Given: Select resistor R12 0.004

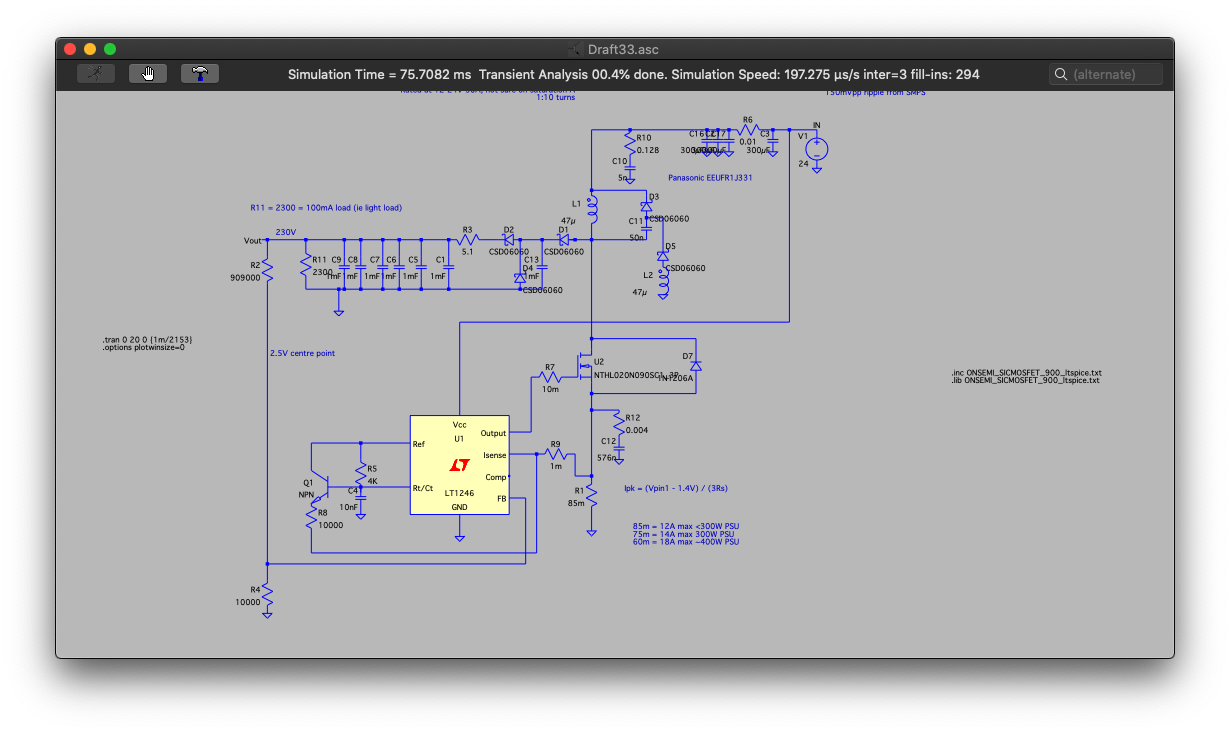Looking at the screenshot, I should coord(619,424).
